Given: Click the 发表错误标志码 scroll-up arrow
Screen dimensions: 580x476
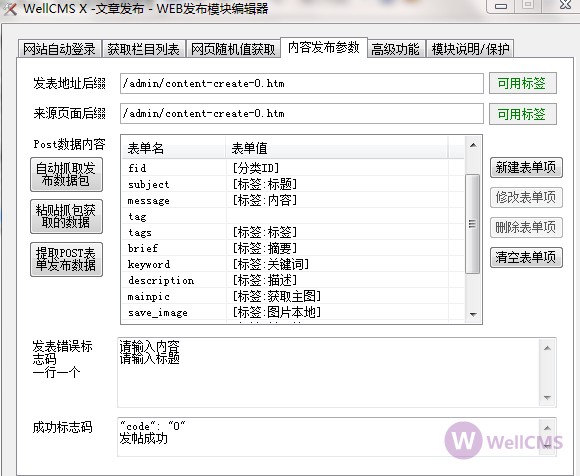Looking at the screenshot, I should (548, 348).
